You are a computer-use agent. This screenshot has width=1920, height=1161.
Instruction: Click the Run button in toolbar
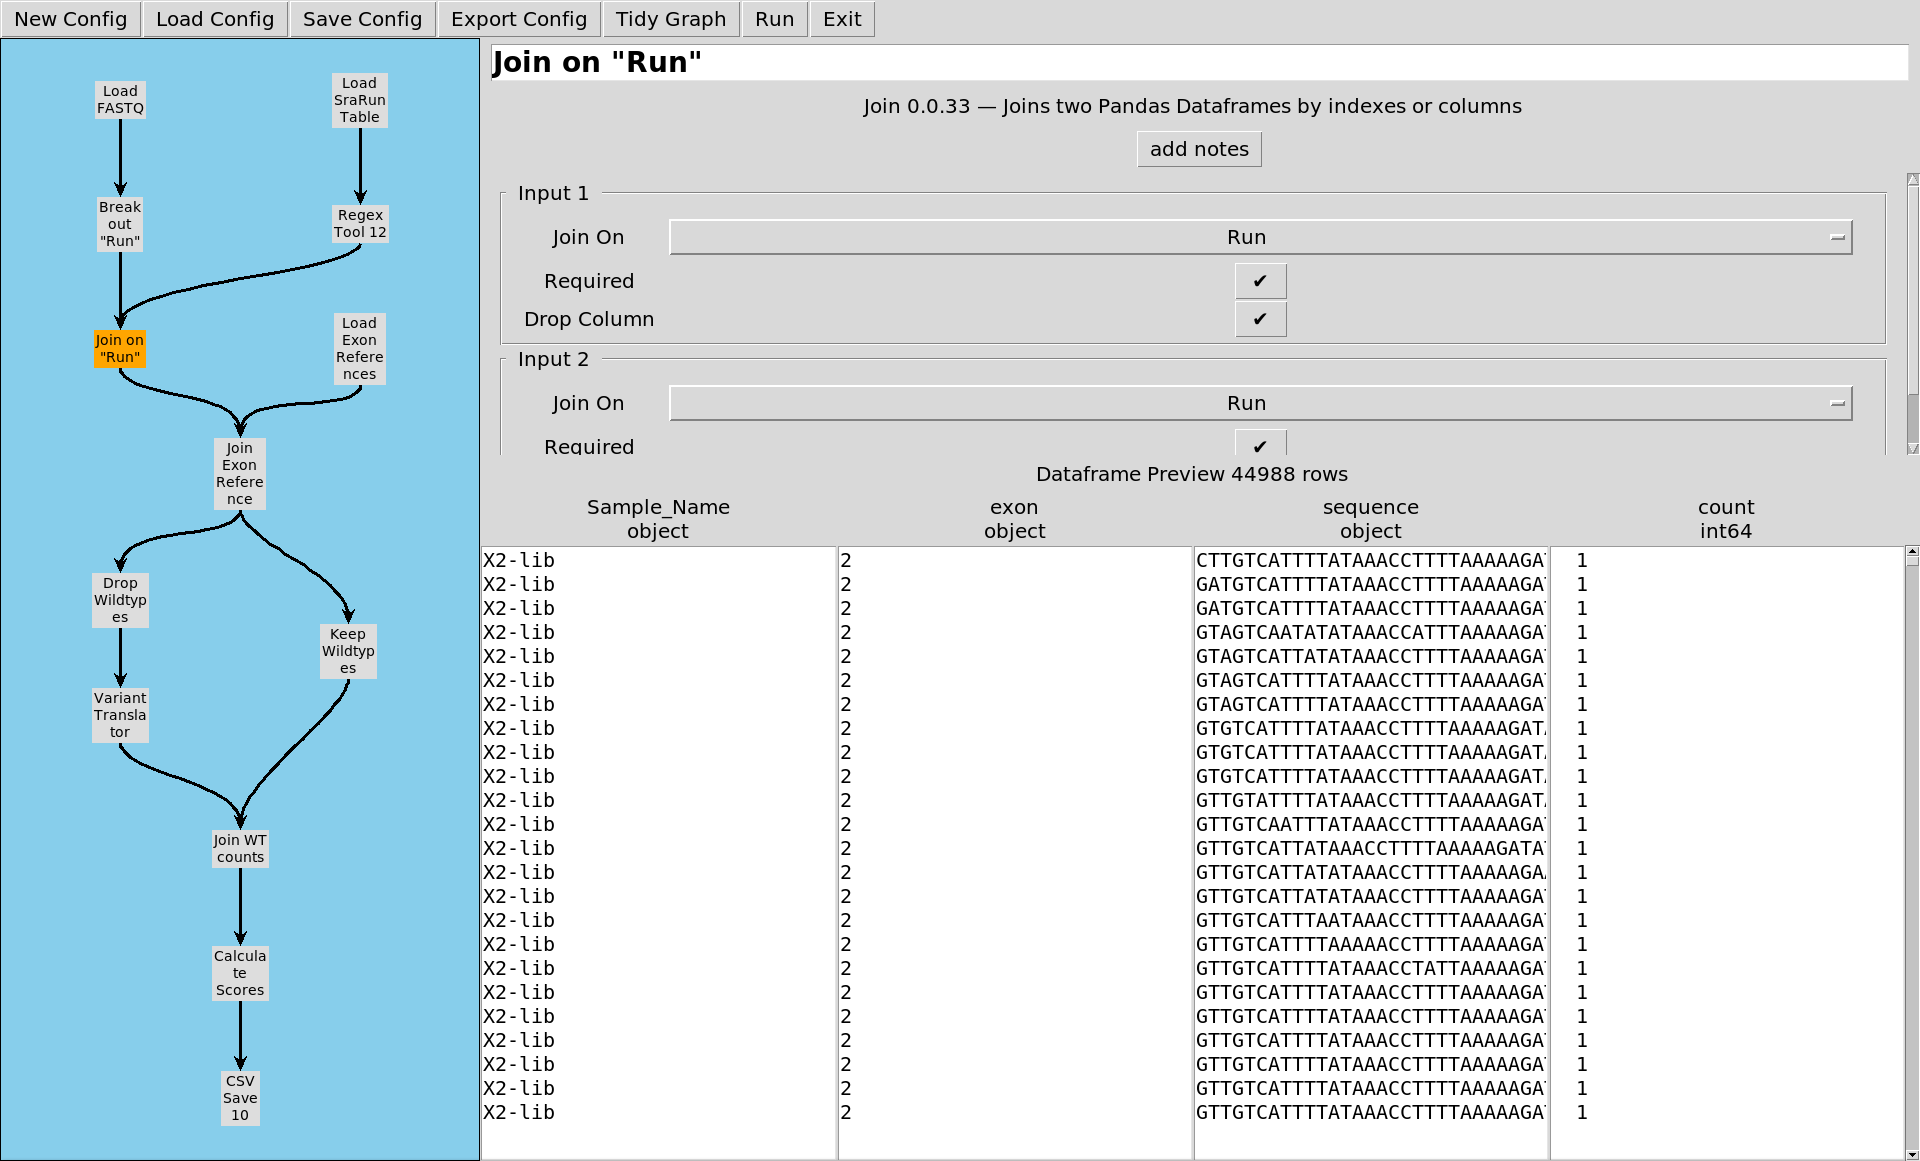(x=774, y=19)
